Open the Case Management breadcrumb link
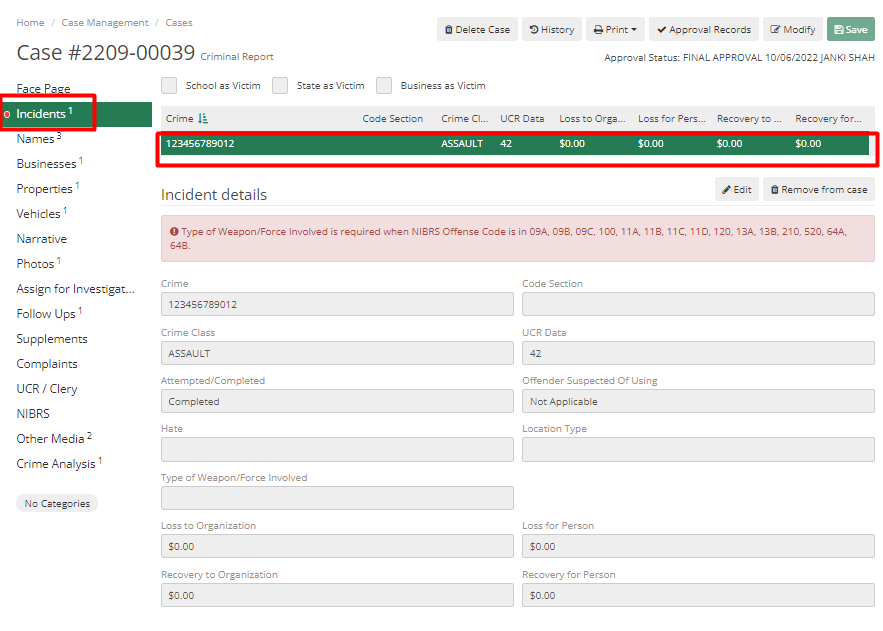883x631 pixels. (x=104, y=22)
